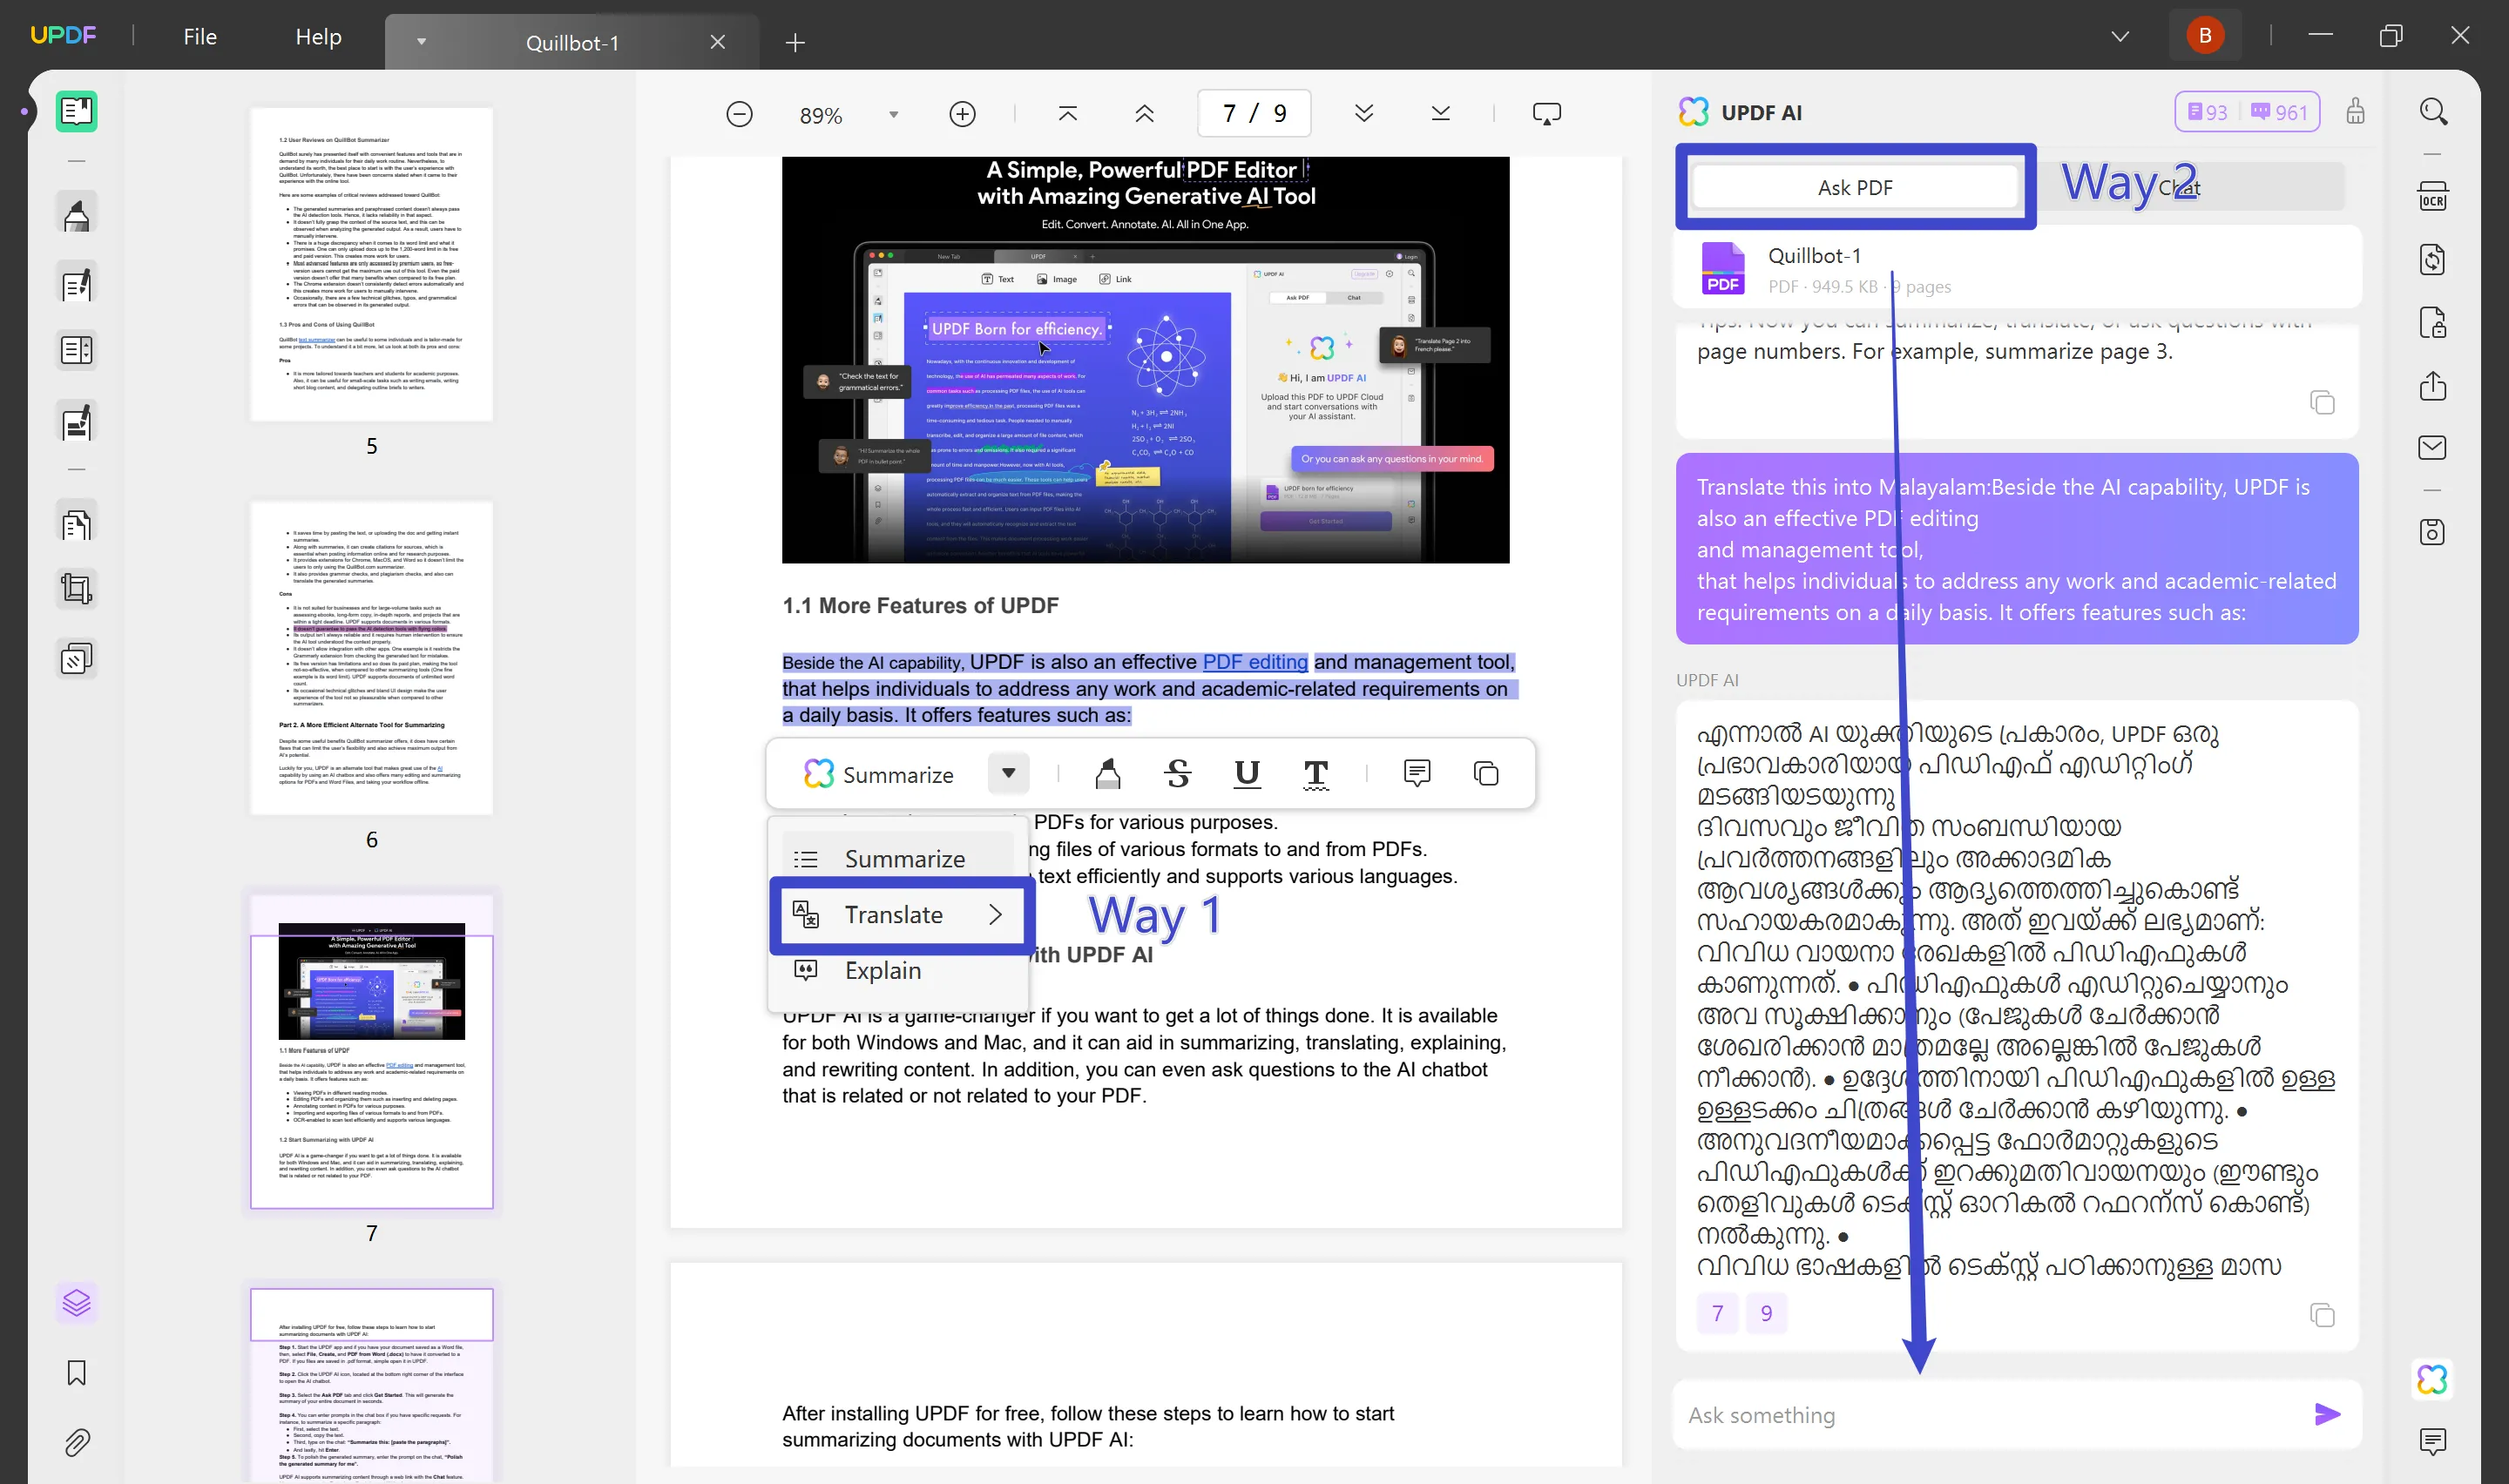Open the Bookmarks panel icon

(x=77, y=1373)
